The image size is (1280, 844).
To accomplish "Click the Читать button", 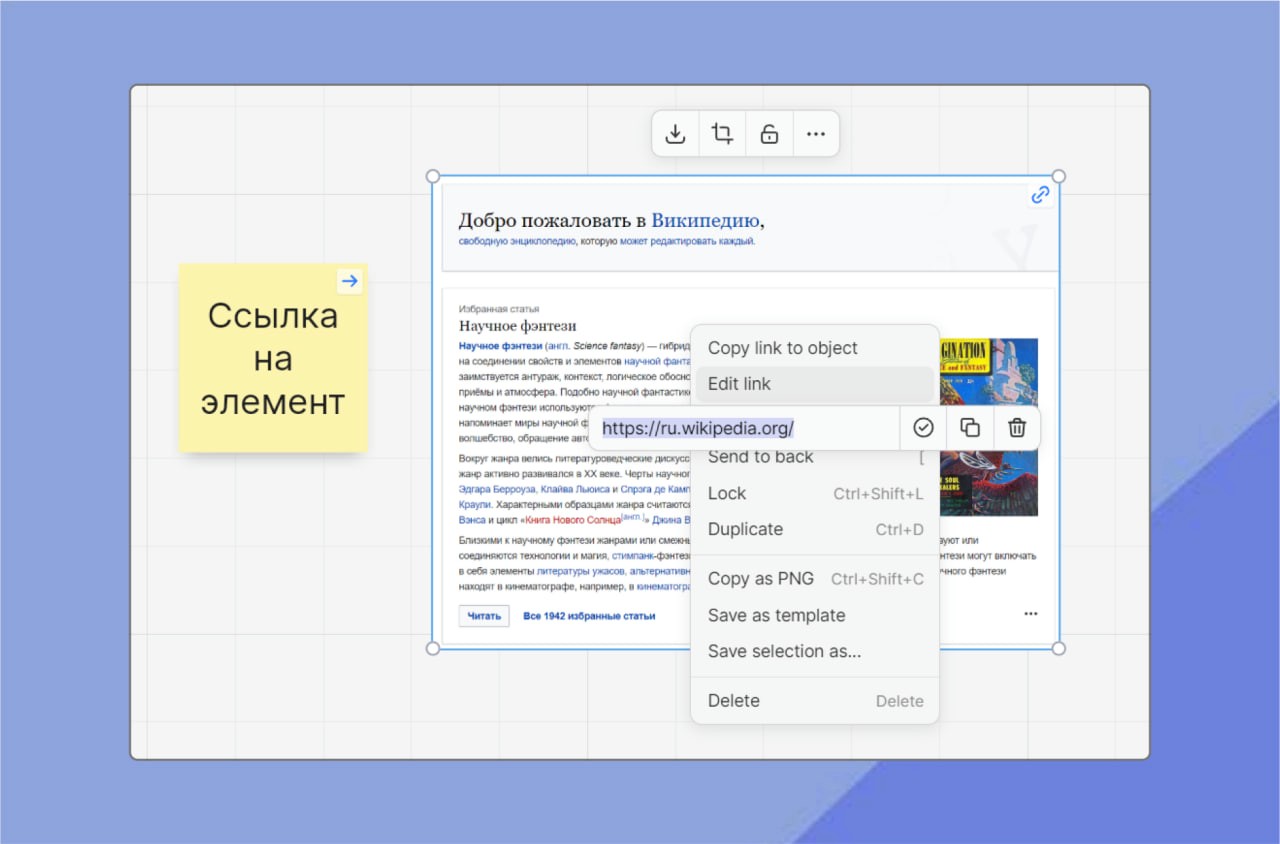I will (x=484, y=616).
